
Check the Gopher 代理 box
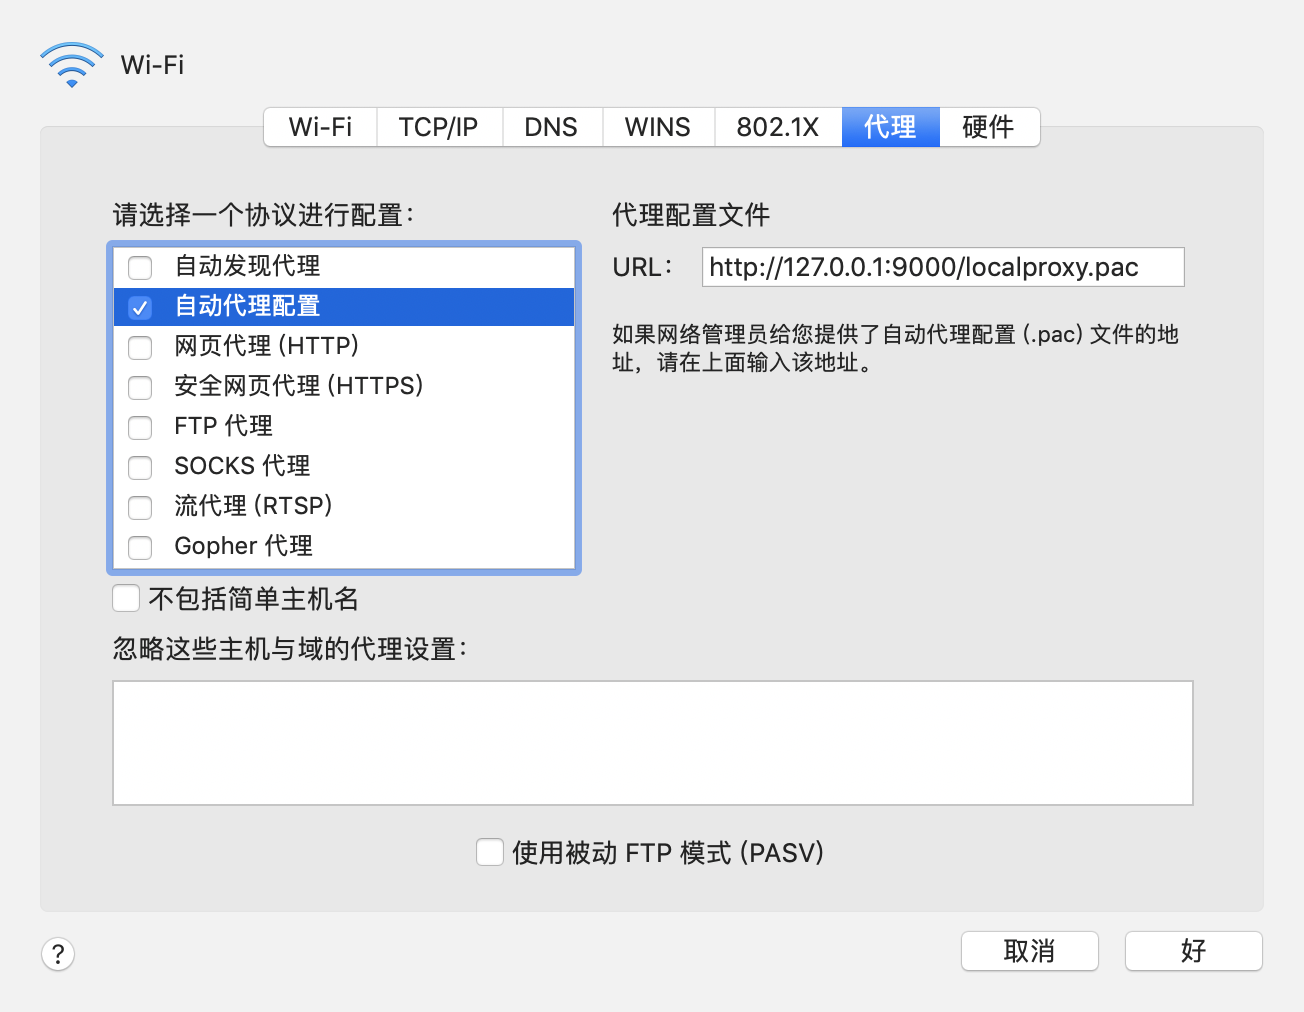[139, 547]
